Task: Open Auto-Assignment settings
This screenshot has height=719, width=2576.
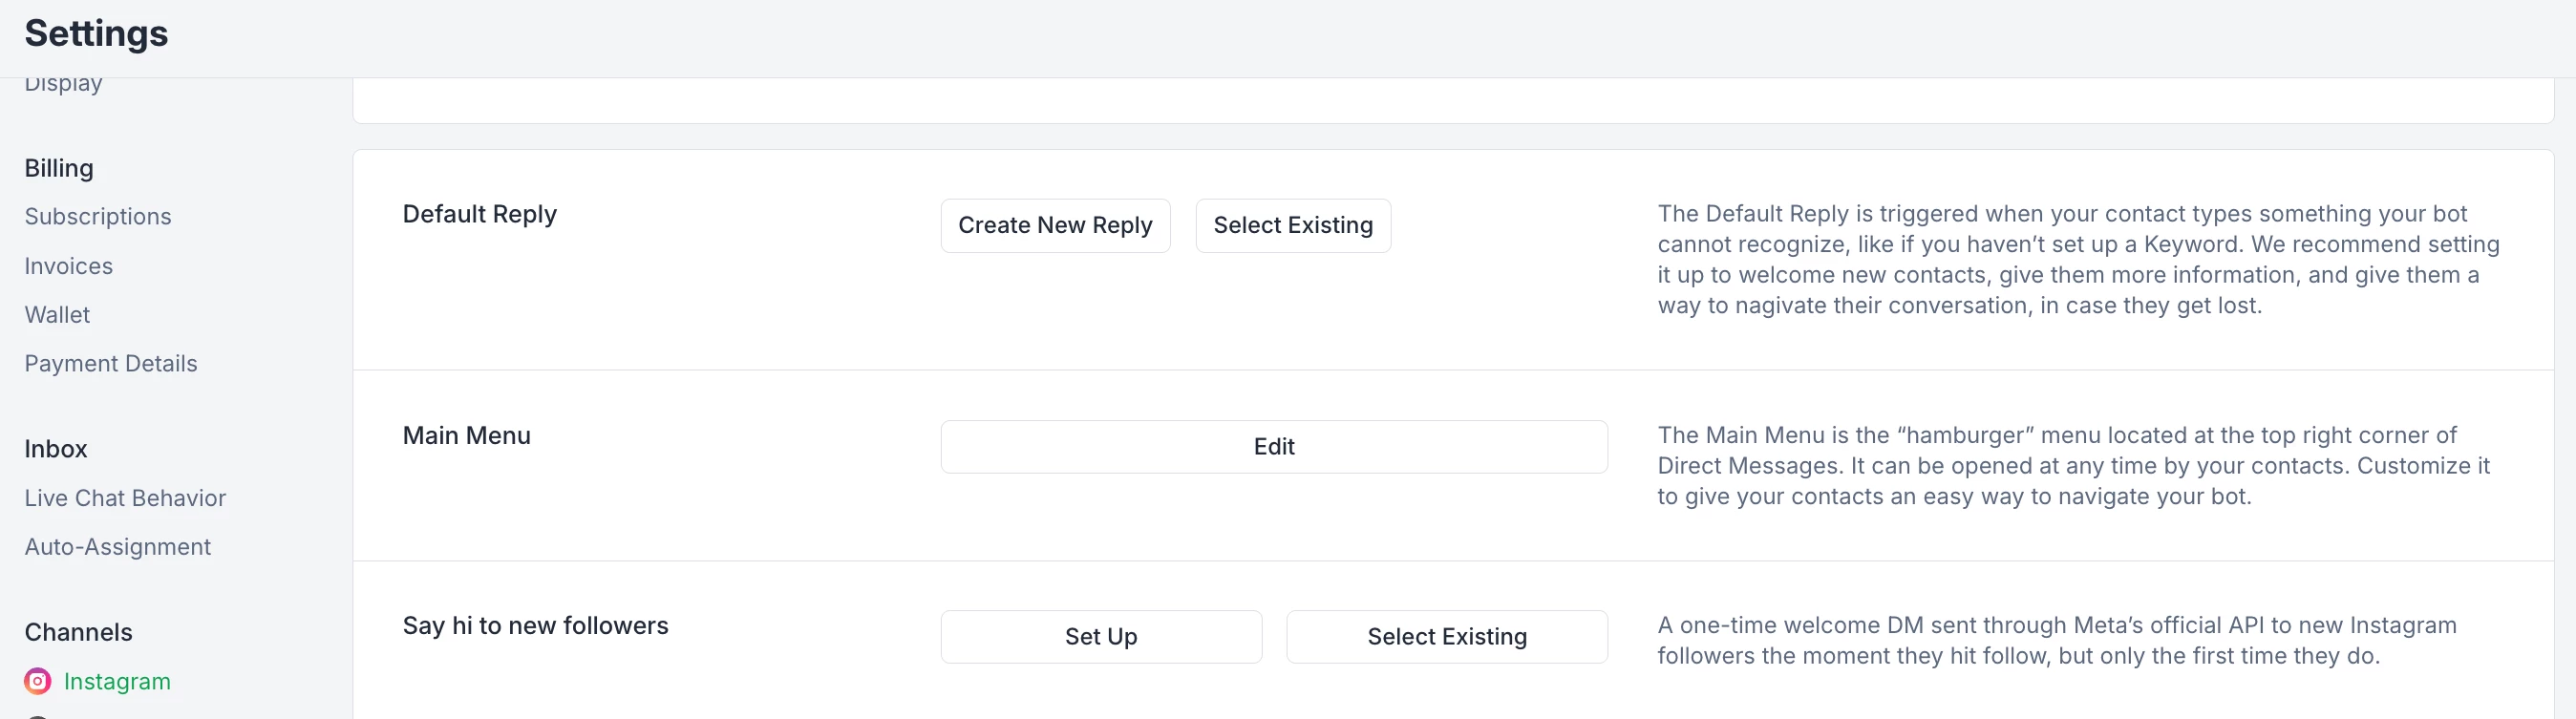Action: (x=118, y=547)
